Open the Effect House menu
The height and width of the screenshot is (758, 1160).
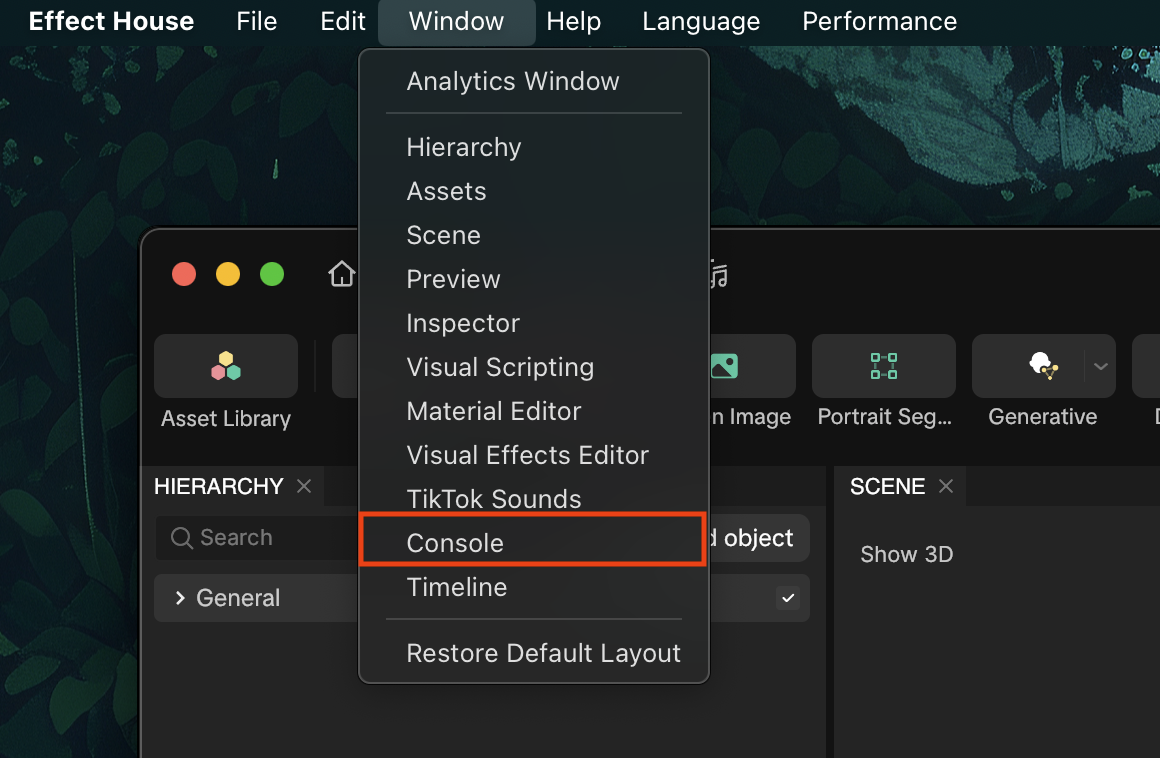pyautogui.click(x=111, y=21)
